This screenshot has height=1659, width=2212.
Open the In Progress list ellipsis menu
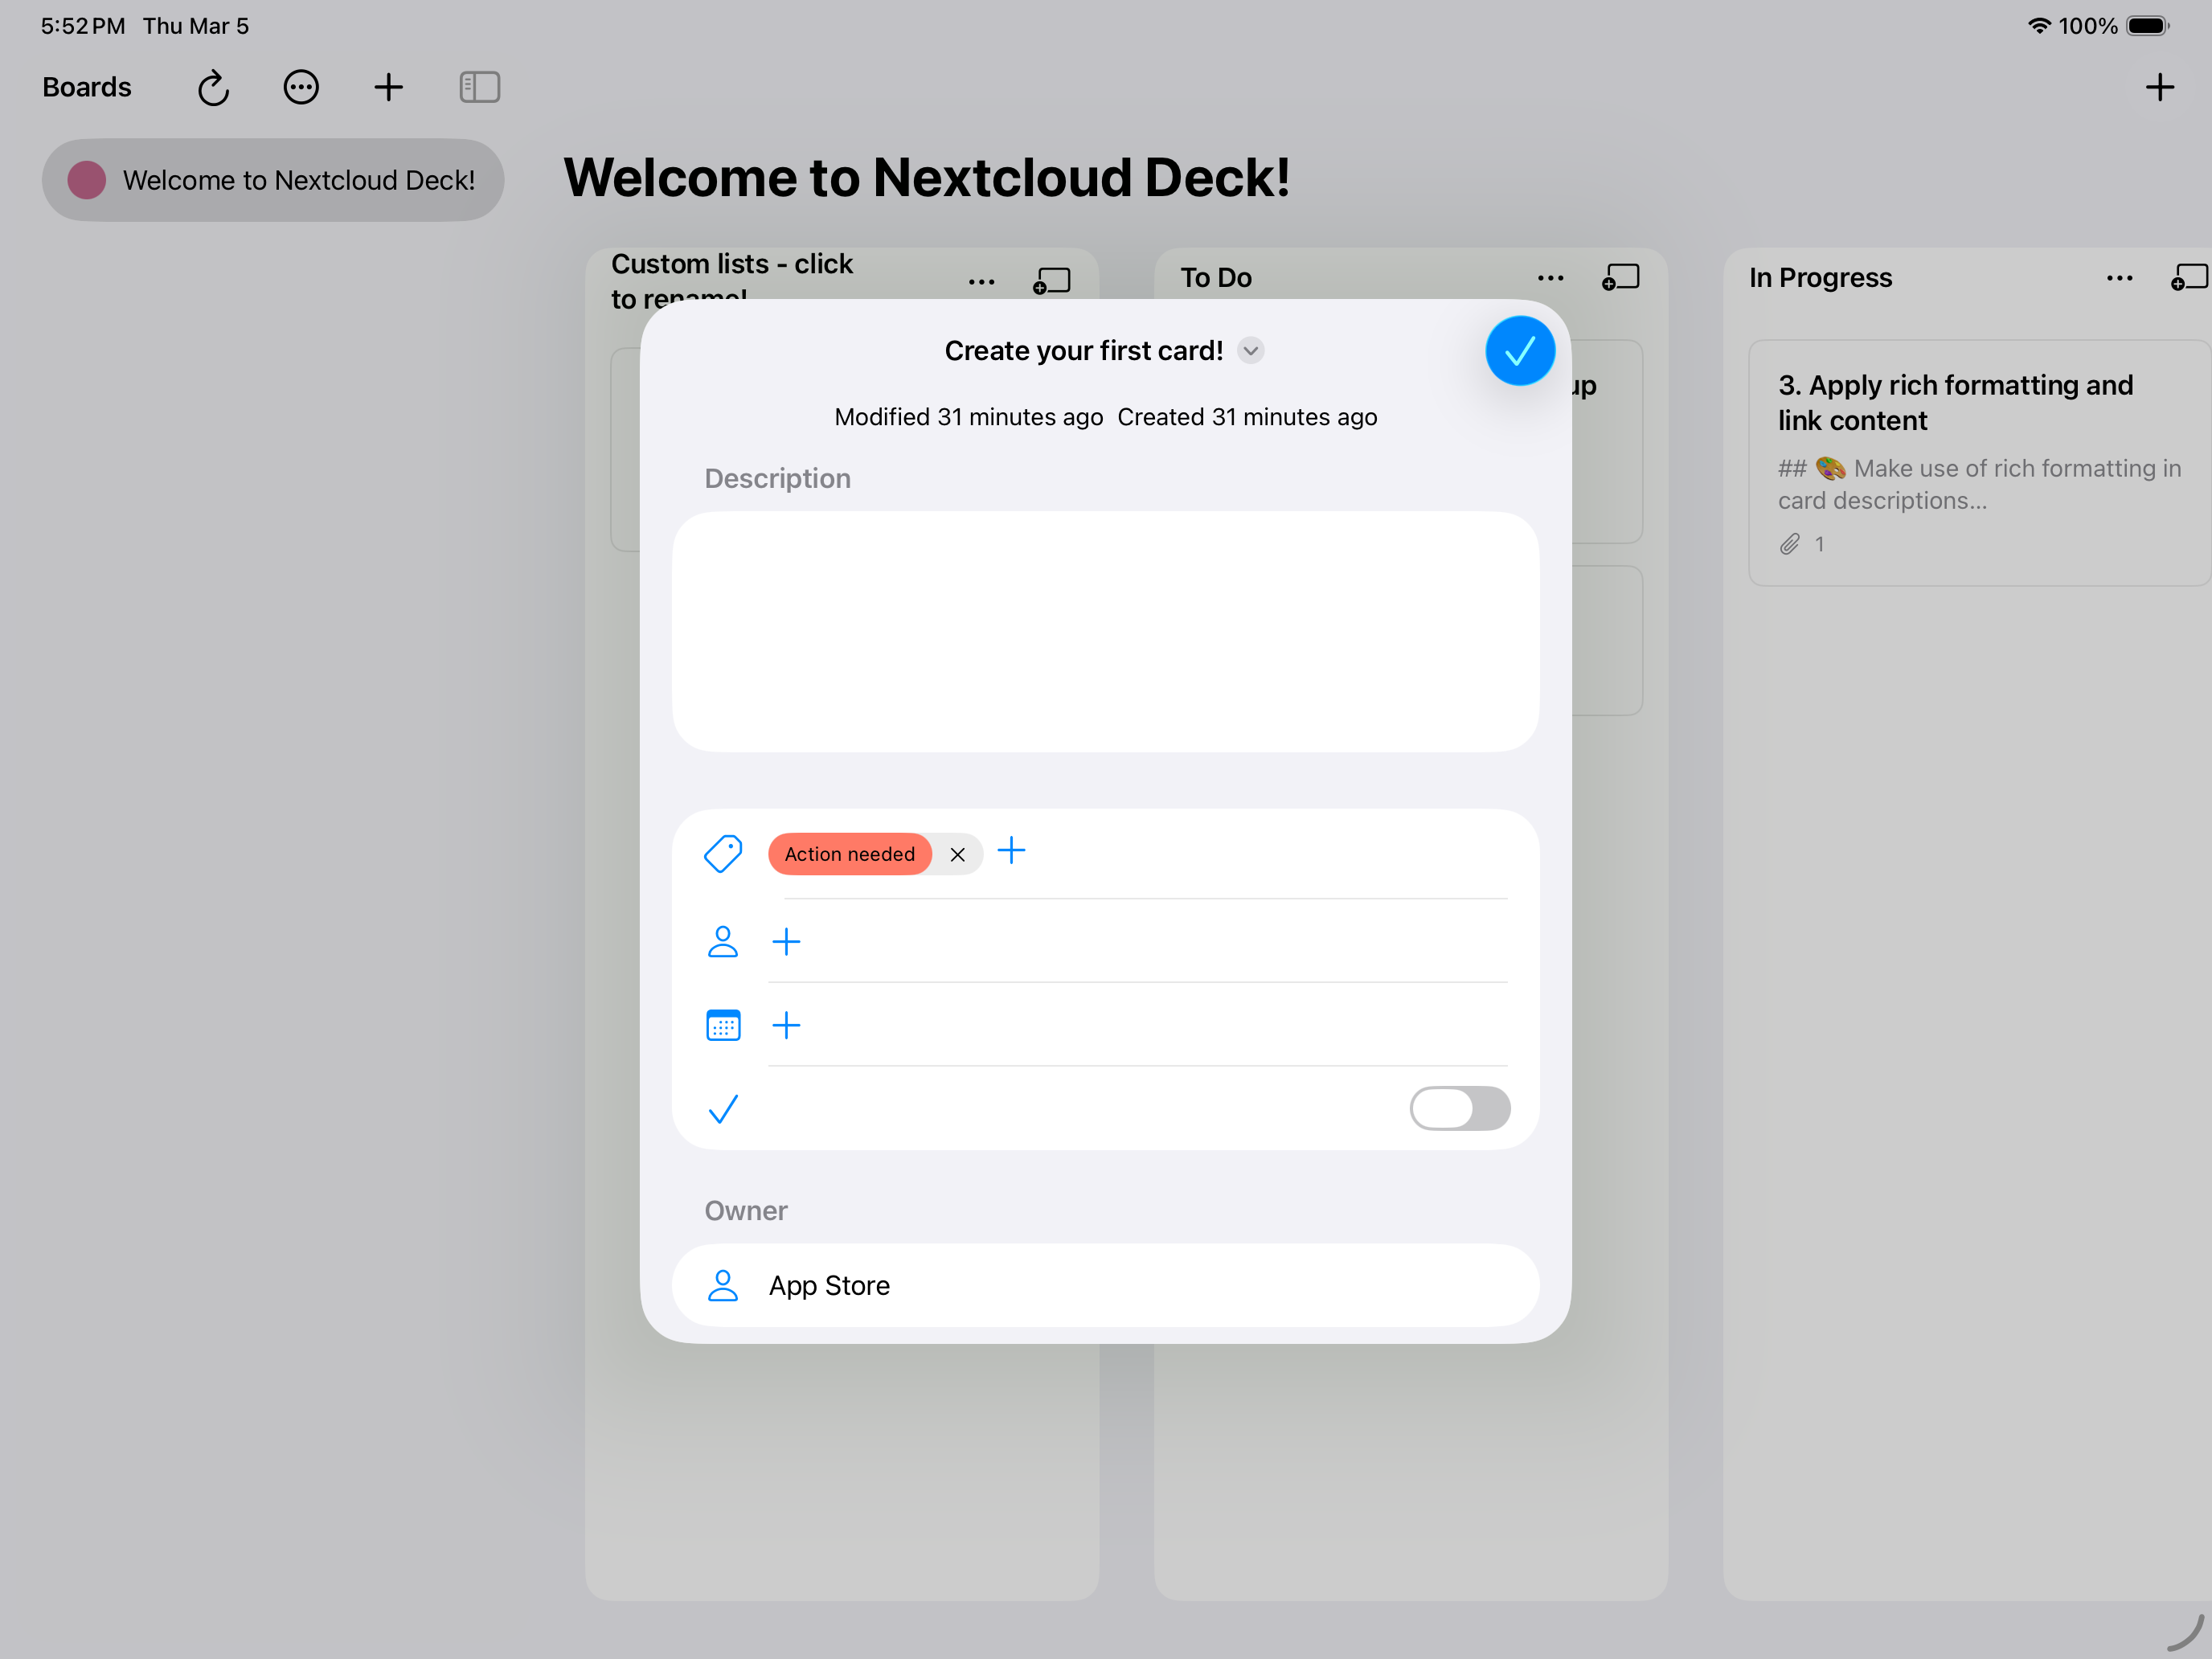pos(2119,278)
